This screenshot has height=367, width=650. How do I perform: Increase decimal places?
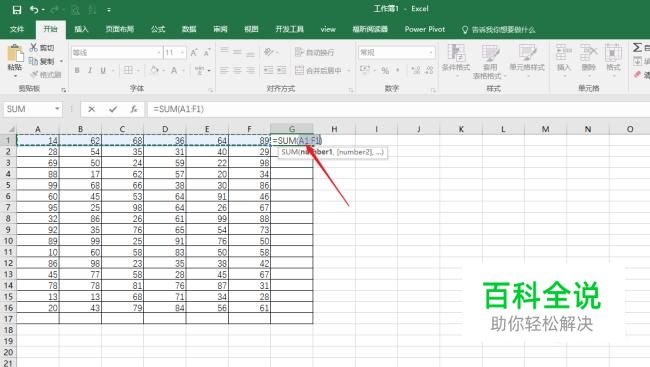(416, 70)
